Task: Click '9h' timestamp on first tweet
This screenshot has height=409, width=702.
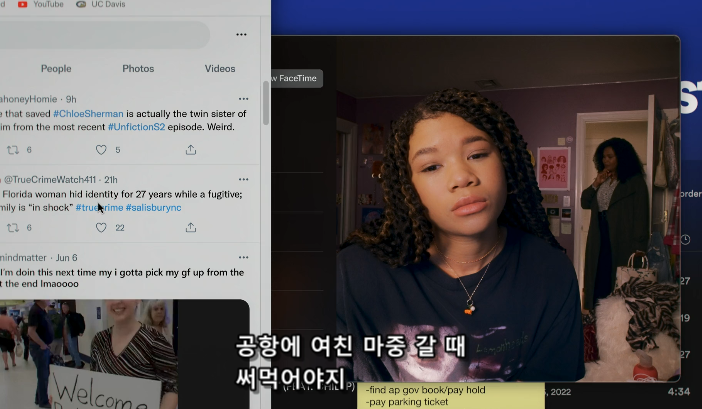Action: (x=71, y=99)
